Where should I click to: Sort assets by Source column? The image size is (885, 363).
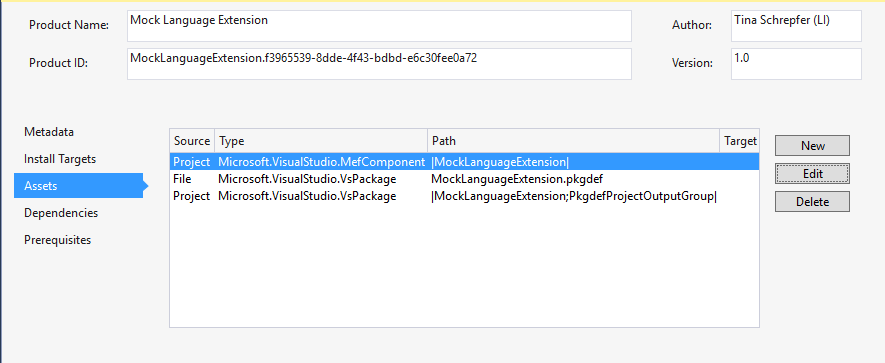tap(192, 141)
